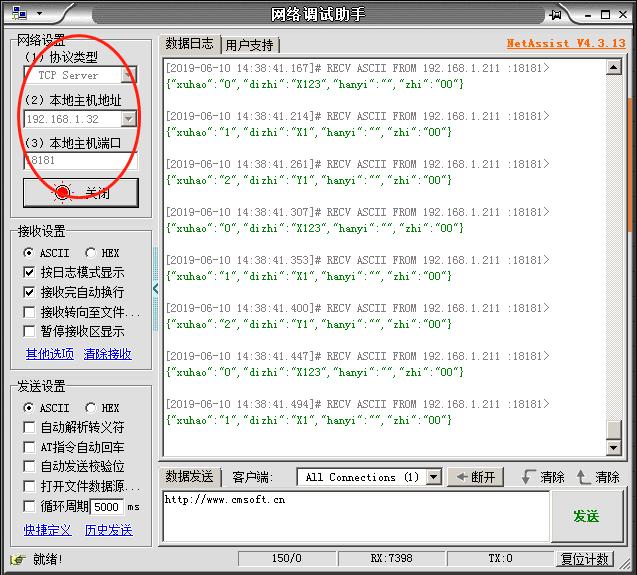This screenshot has height=575, width=637.
Task: Toggle 按日志模式显示 checkbox
Action: [x=29, y=272]
